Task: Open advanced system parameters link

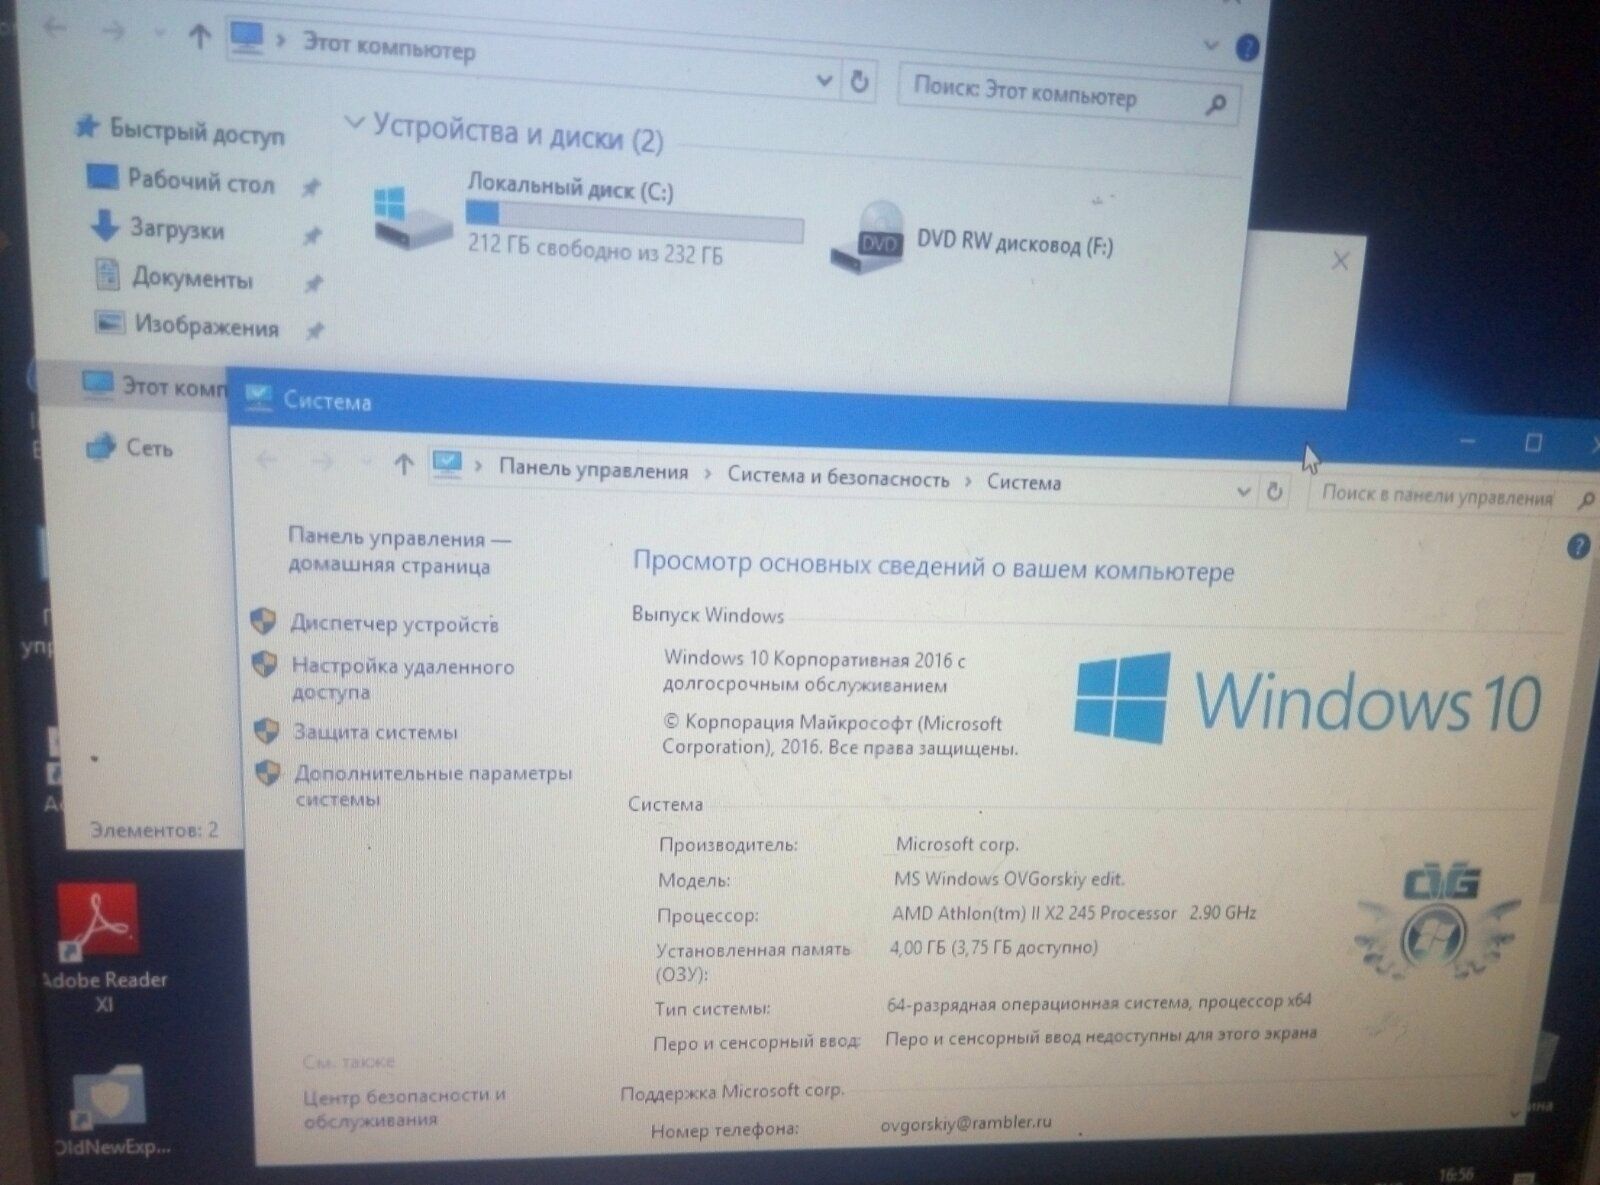Action: point(433,786)
